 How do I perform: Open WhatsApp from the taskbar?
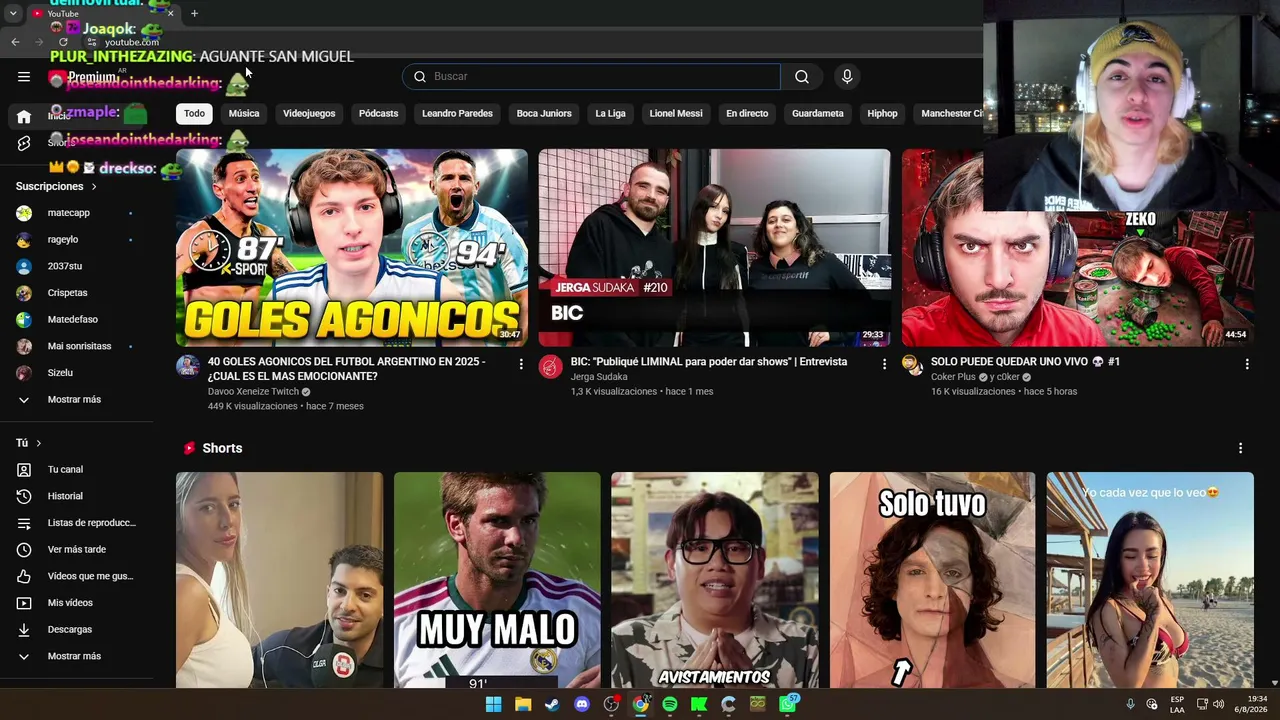(x=788, y=704)
